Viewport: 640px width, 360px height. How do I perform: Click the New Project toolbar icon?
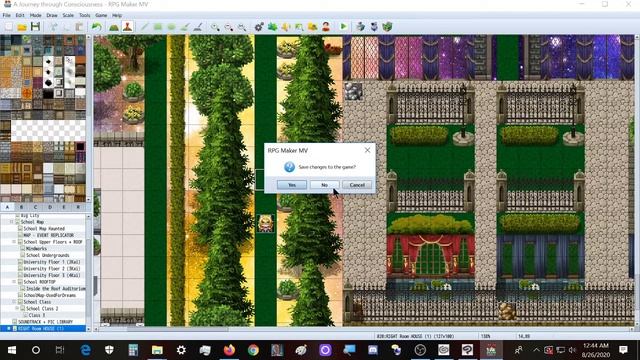(x=9, y=27)
